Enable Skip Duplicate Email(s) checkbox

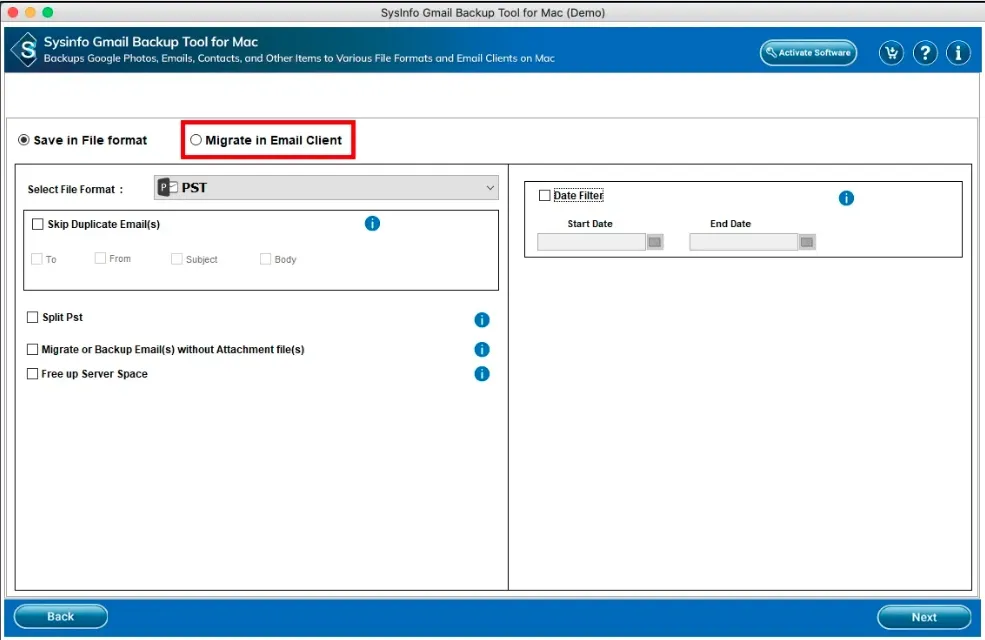[38, 224]
